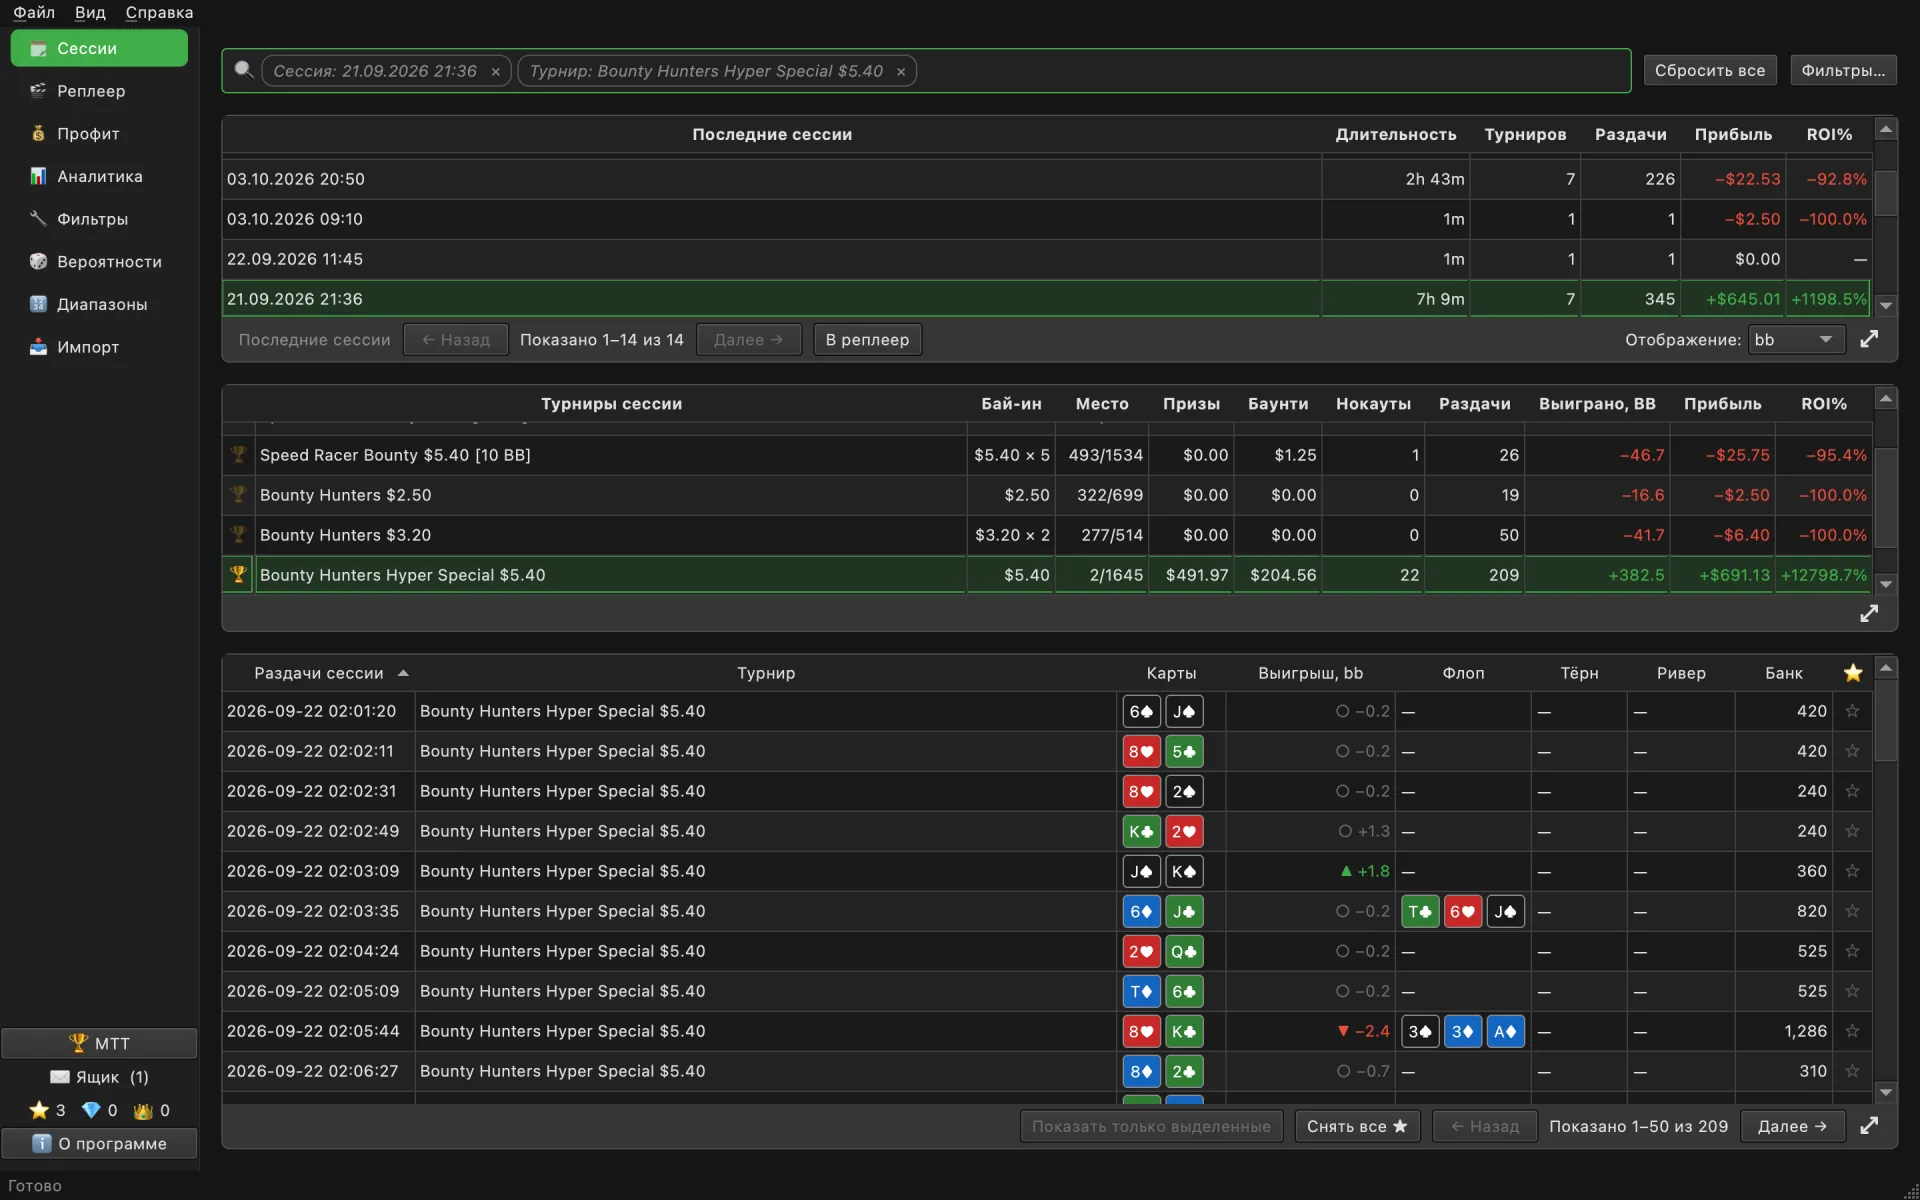The width and height of the screenshot is (1920, 1200).
Task: Expand the Раздачи сессии panel to full size
Action: (x=1869, y=1126)
